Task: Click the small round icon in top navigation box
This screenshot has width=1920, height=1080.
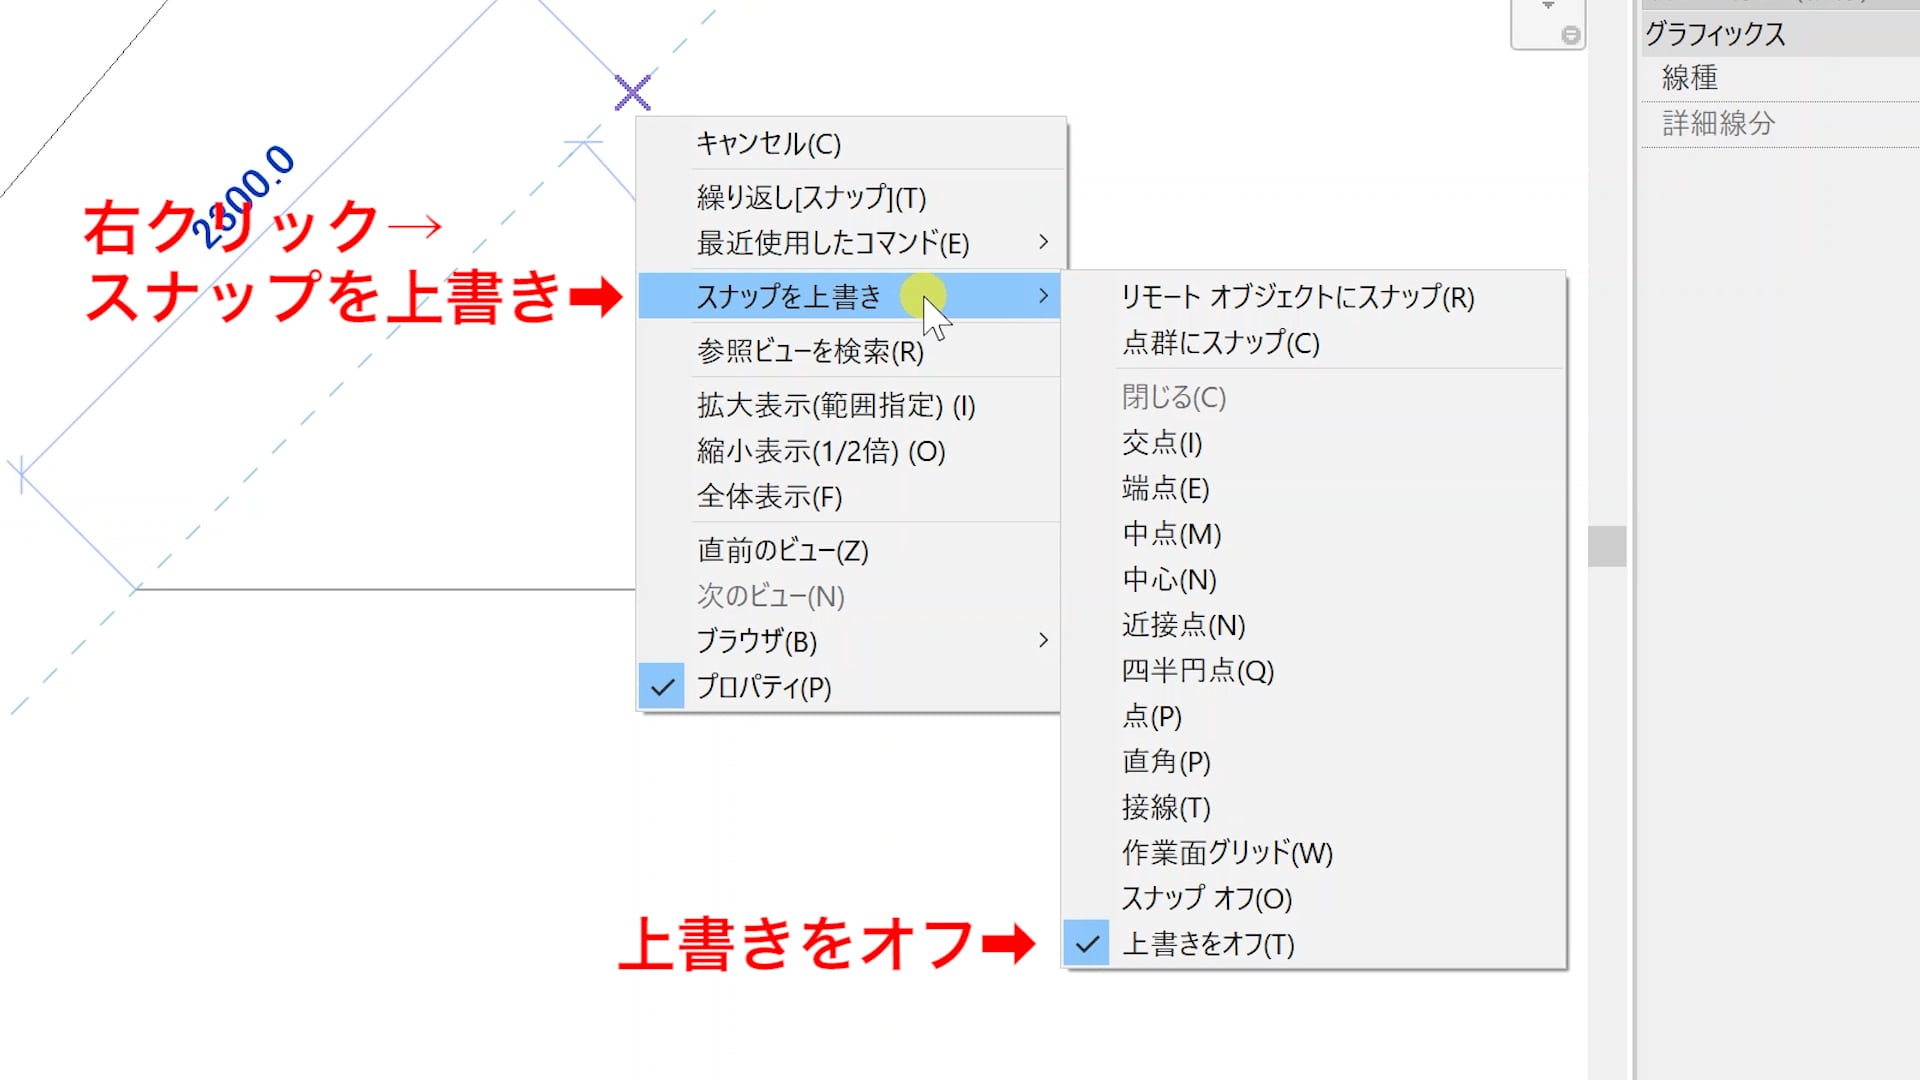Action: click(x=1570, y=35)
